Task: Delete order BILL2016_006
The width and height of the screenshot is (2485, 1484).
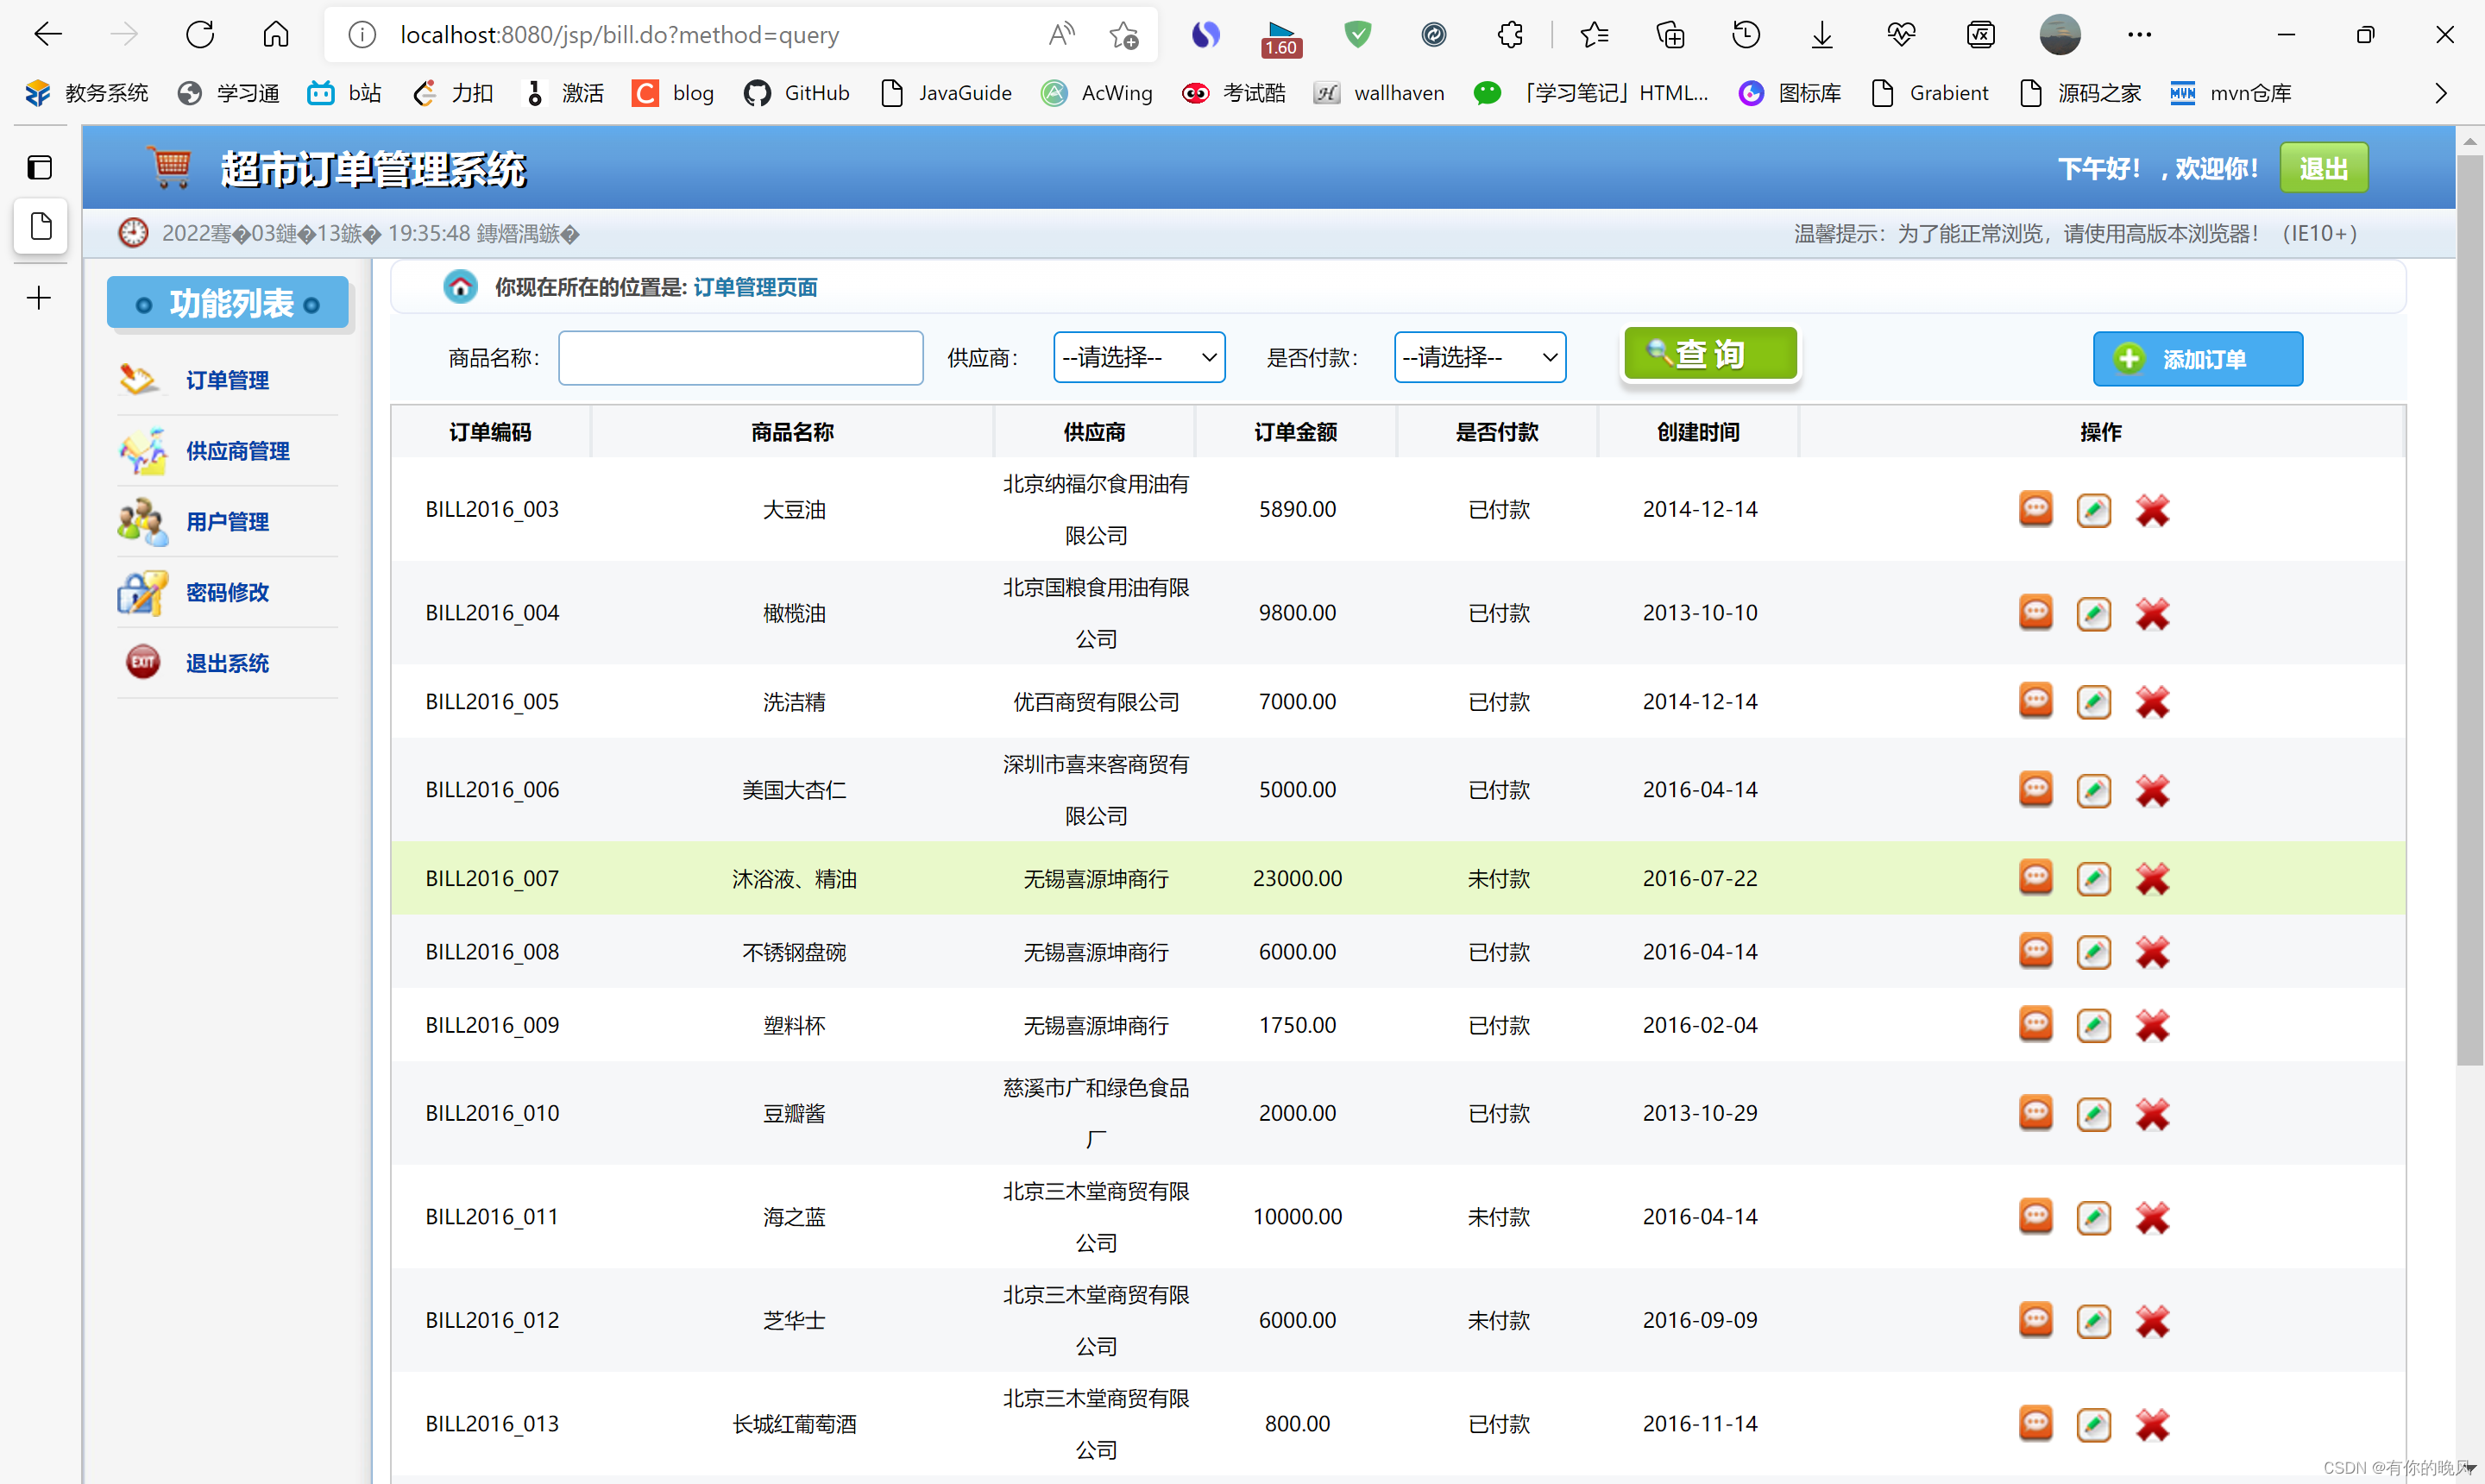Action: point(2152,790)
